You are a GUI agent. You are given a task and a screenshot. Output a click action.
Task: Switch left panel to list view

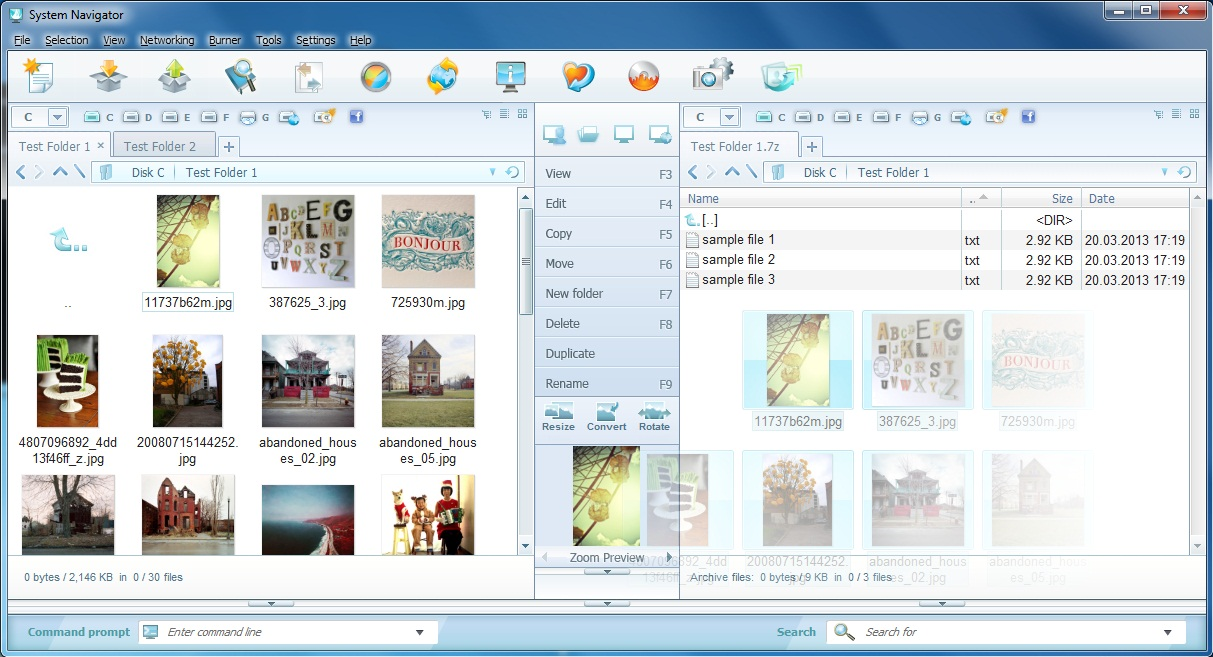coord(505,115)
